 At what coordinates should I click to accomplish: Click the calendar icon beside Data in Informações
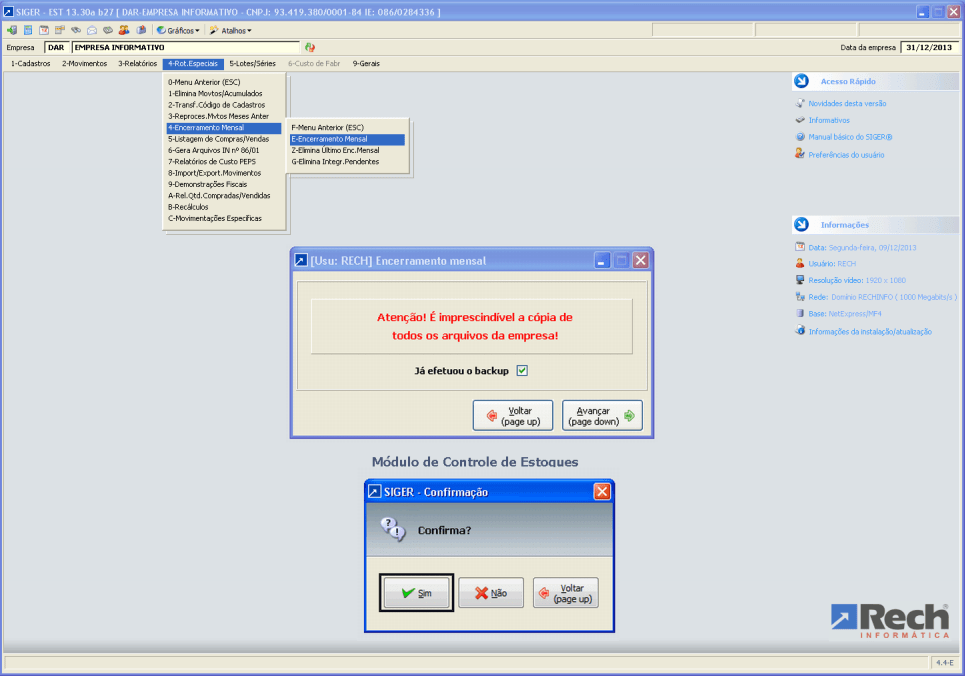[x=799, y=247]
